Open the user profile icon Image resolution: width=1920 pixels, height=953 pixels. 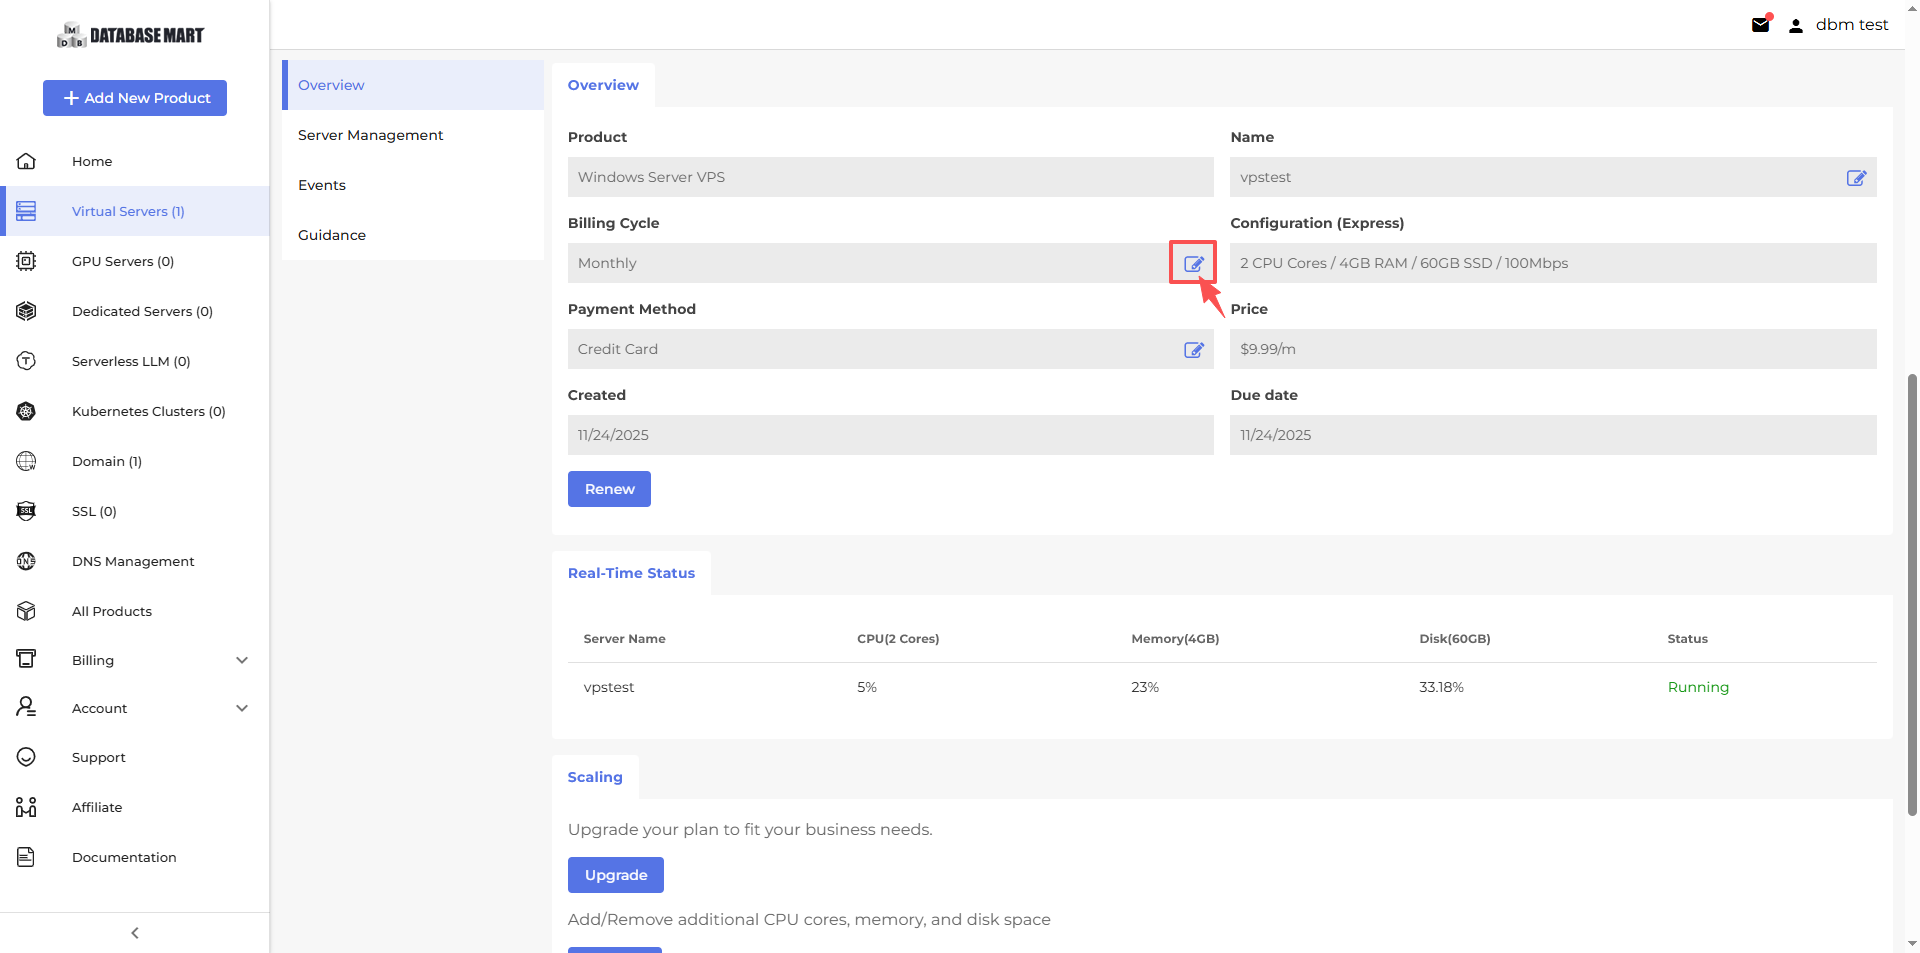[1796, 26]
